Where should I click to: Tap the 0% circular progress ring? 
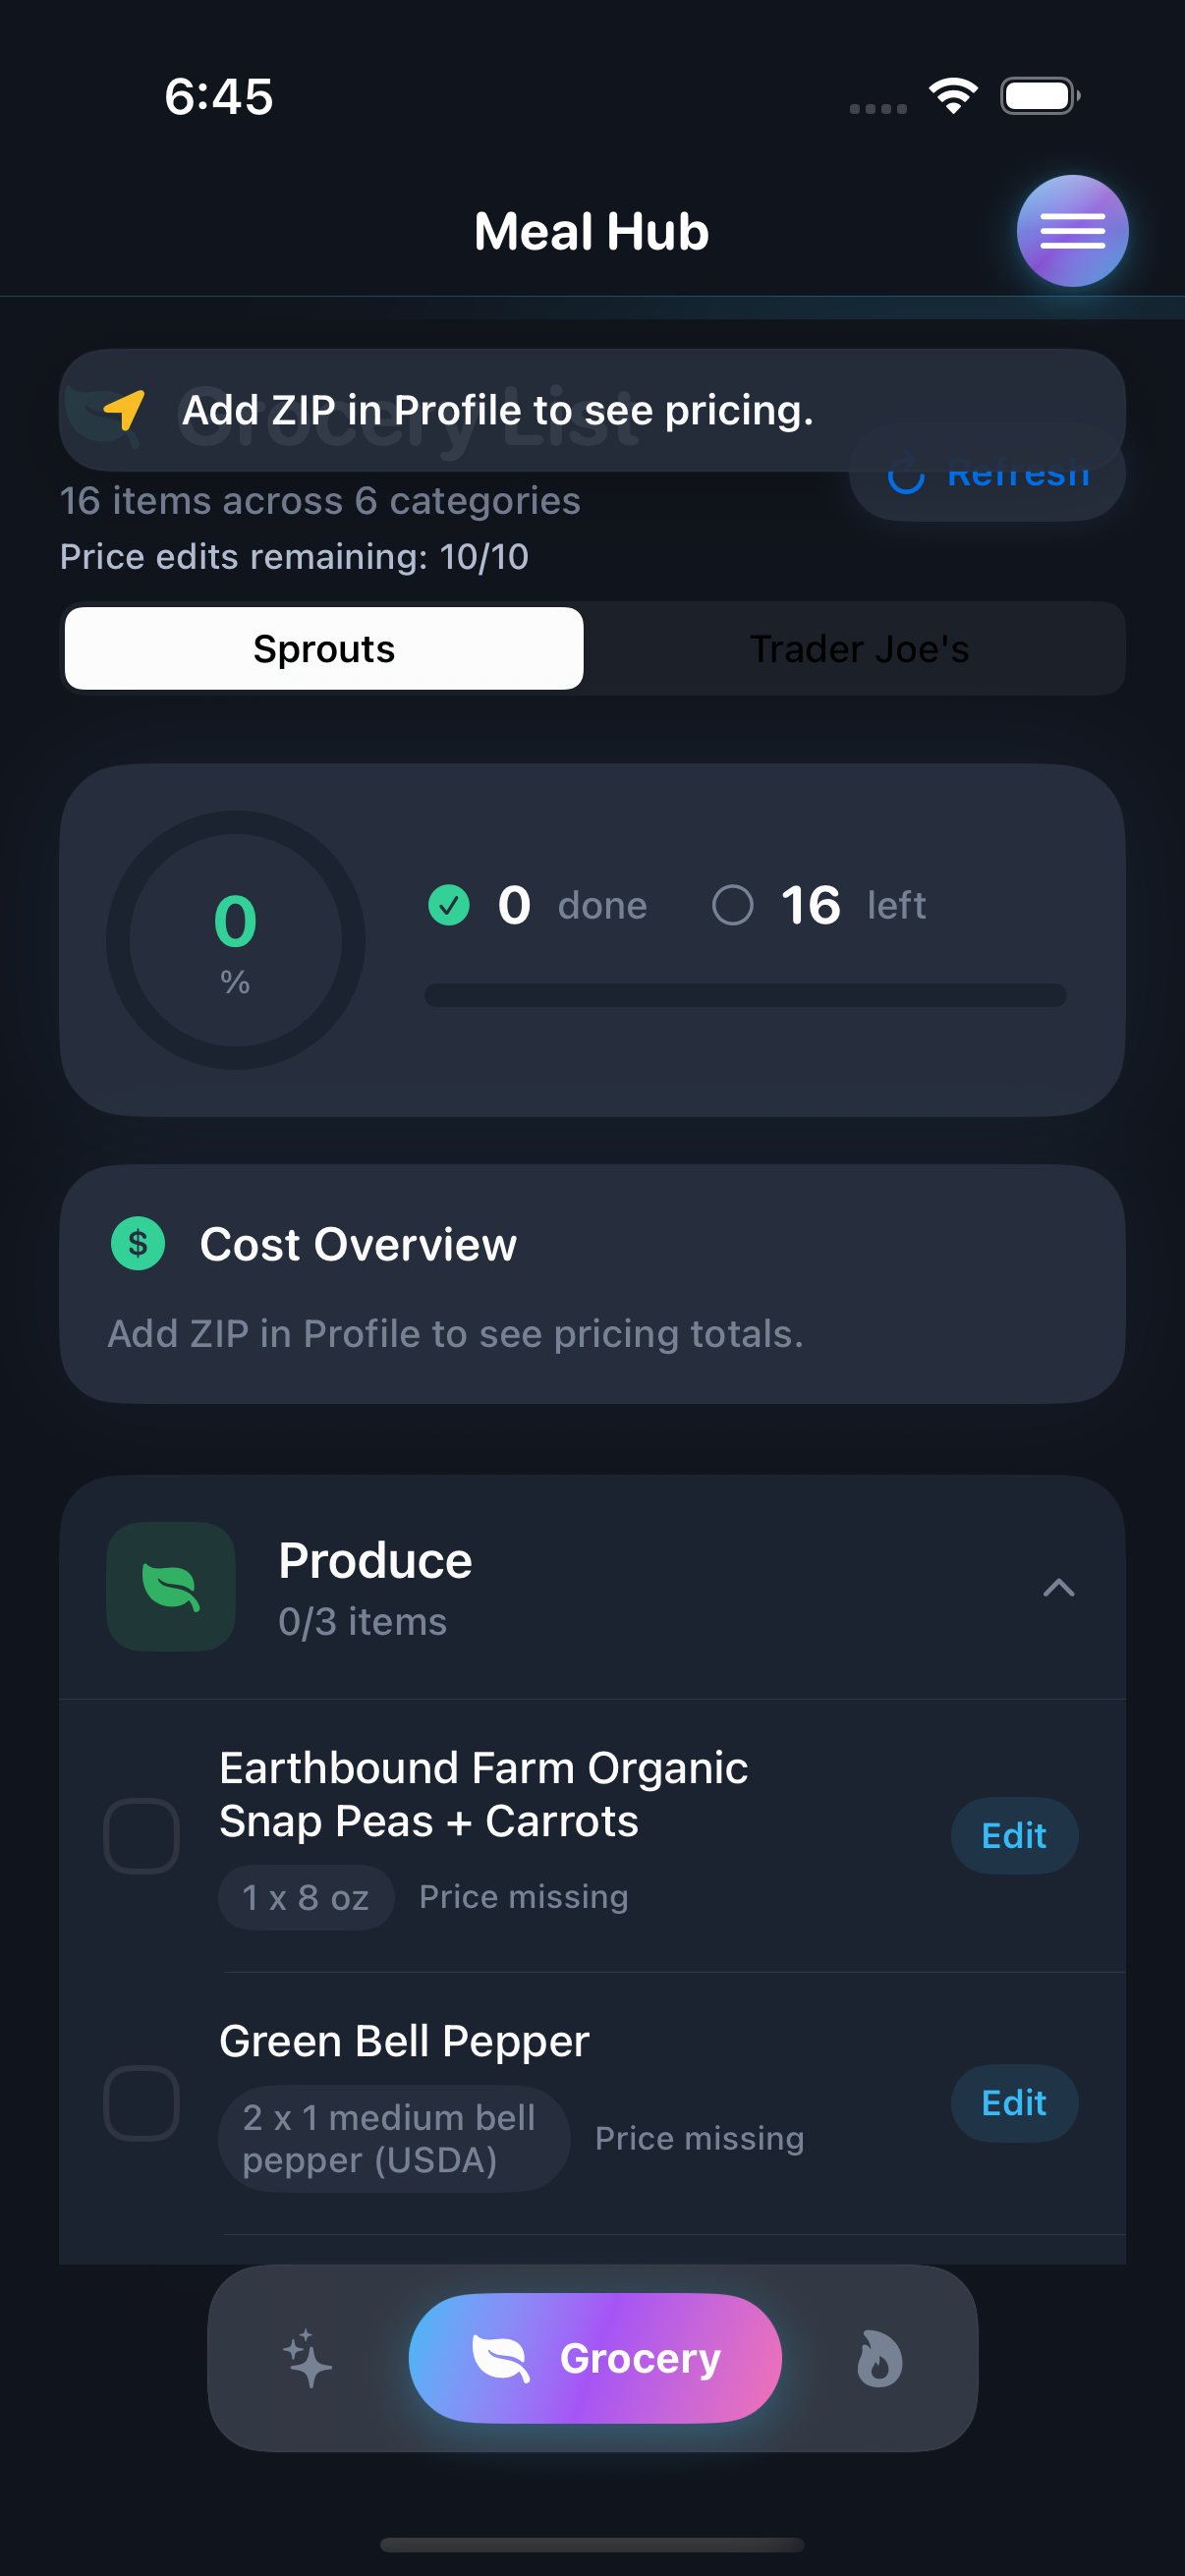click(236, 940)
